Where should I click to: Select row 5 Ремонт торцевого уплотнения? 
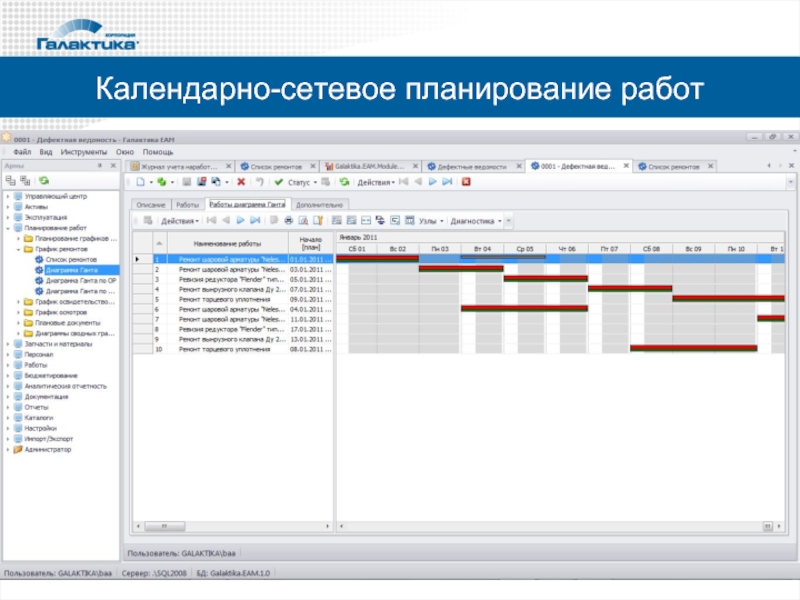(x=232, y=299)
